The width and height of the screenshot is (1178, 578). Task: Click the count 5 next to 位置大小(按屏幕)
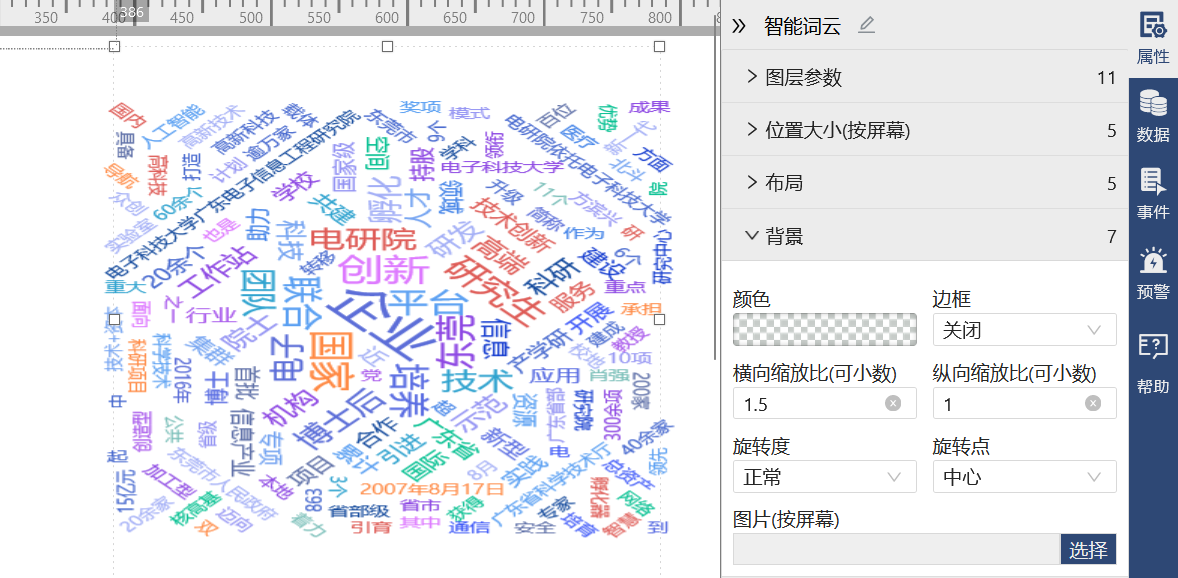coord(1112,131)
